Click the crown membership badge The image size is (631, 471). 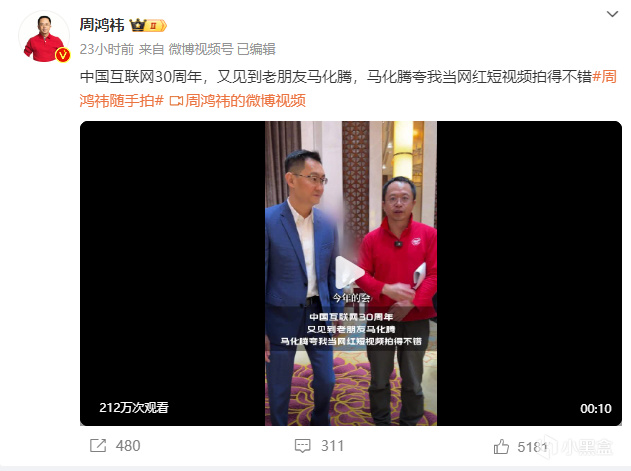[x=148, y=25]
